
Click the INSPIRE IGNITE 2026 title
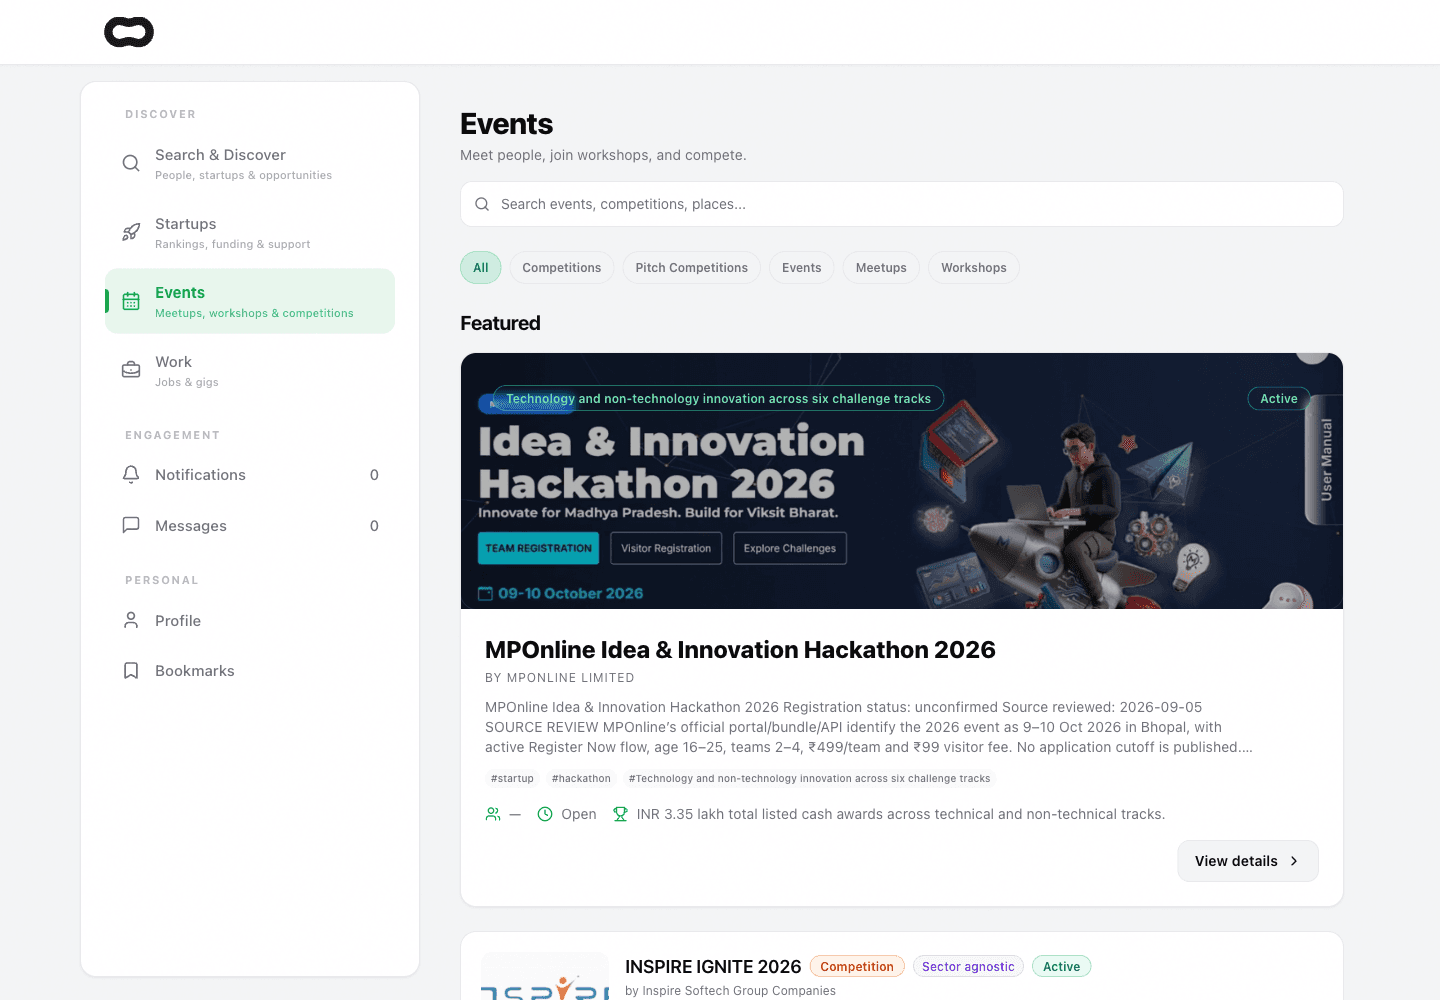point(713,967)
